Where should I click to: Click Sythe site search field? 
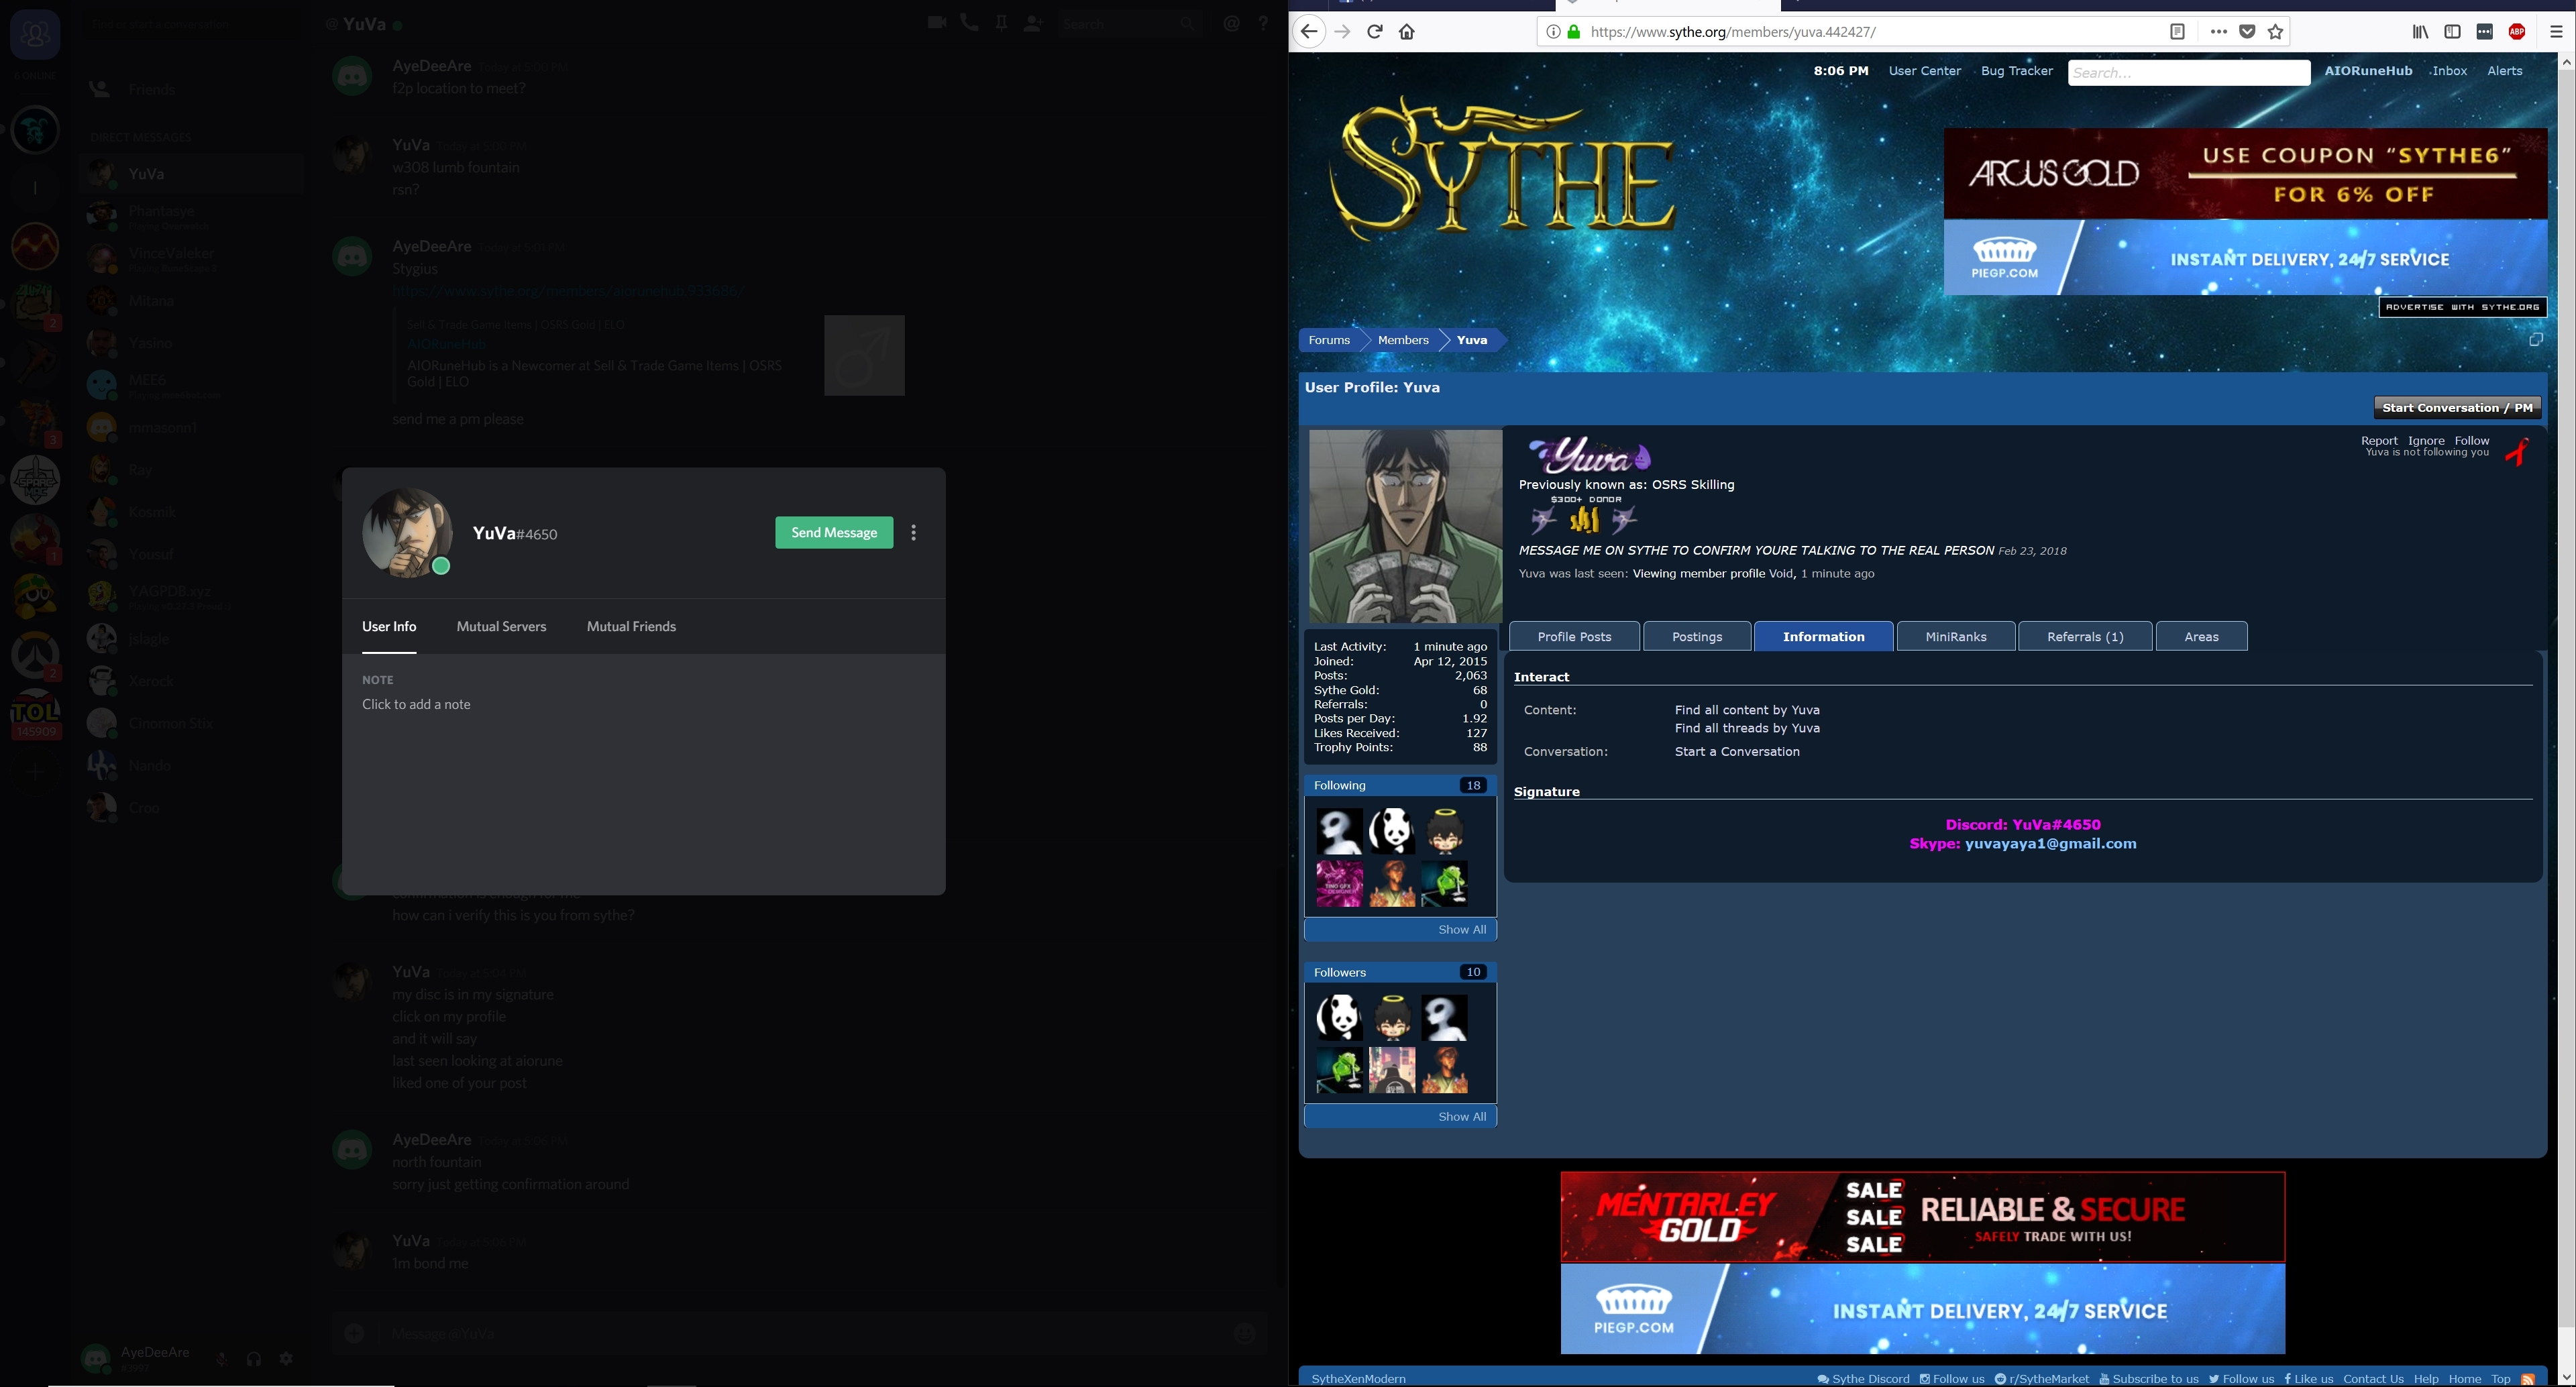(2188, 73)
